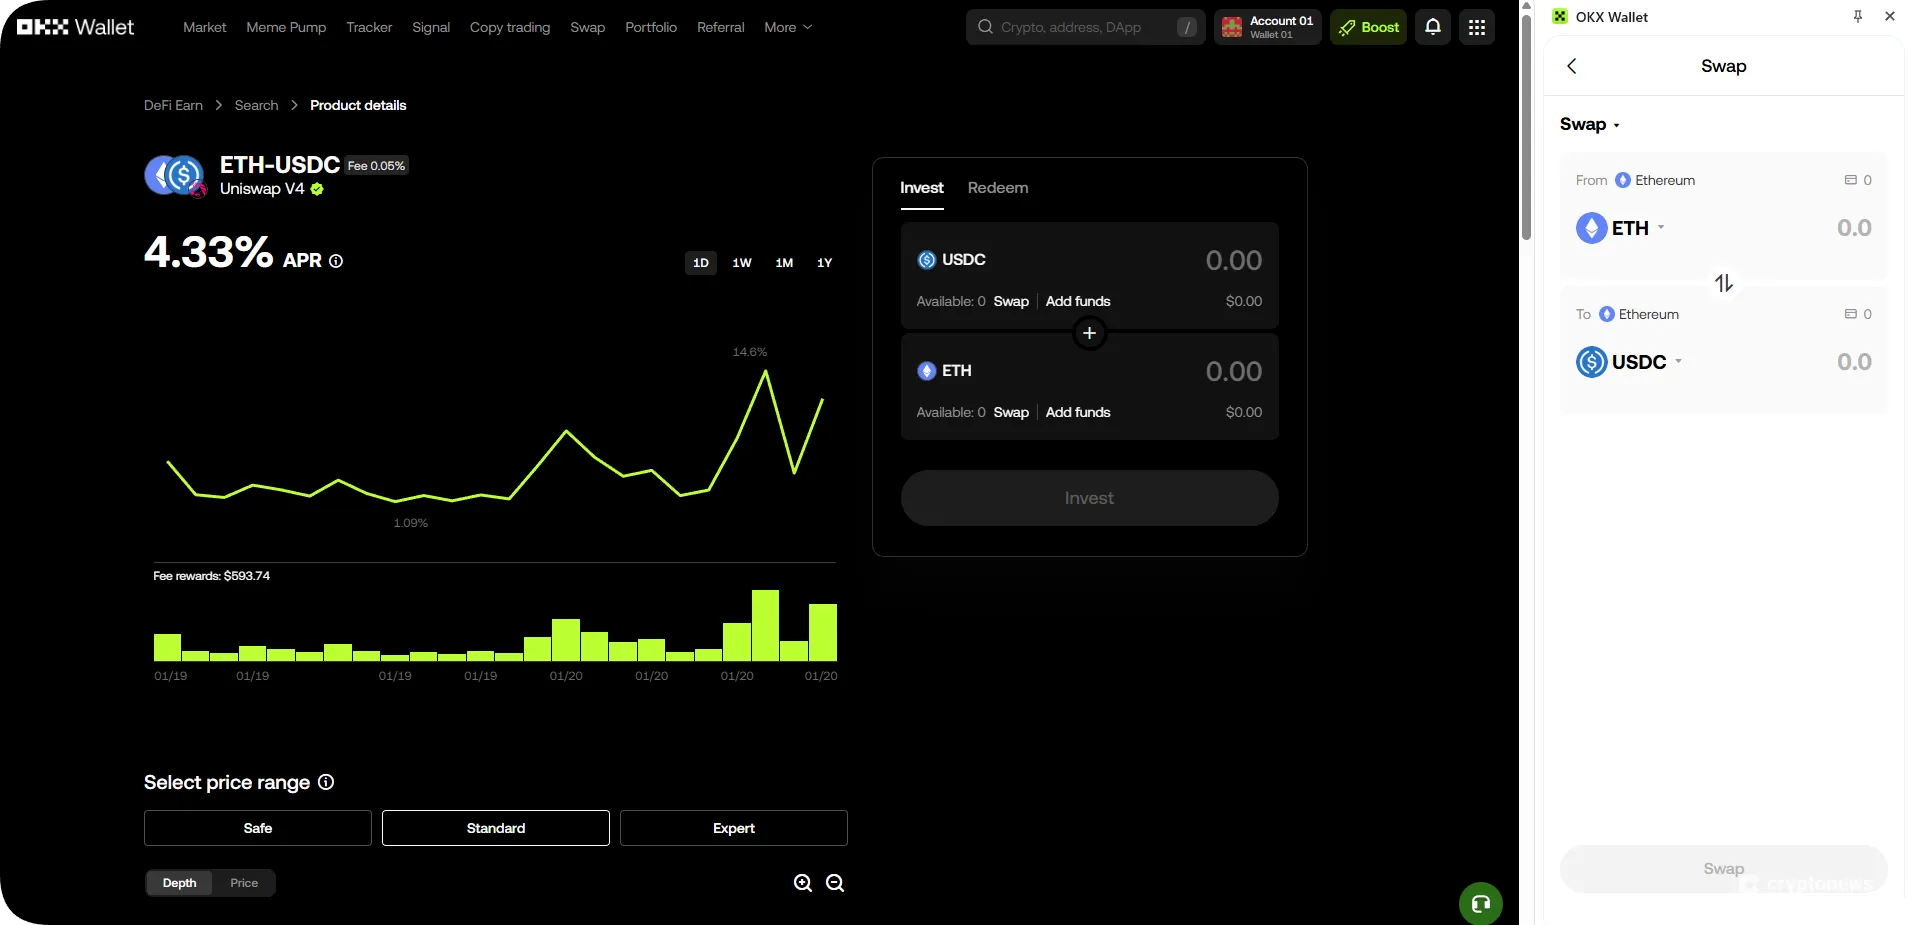Zoom in on the depth chart
1908x925 pixels.
click(802, 883)
